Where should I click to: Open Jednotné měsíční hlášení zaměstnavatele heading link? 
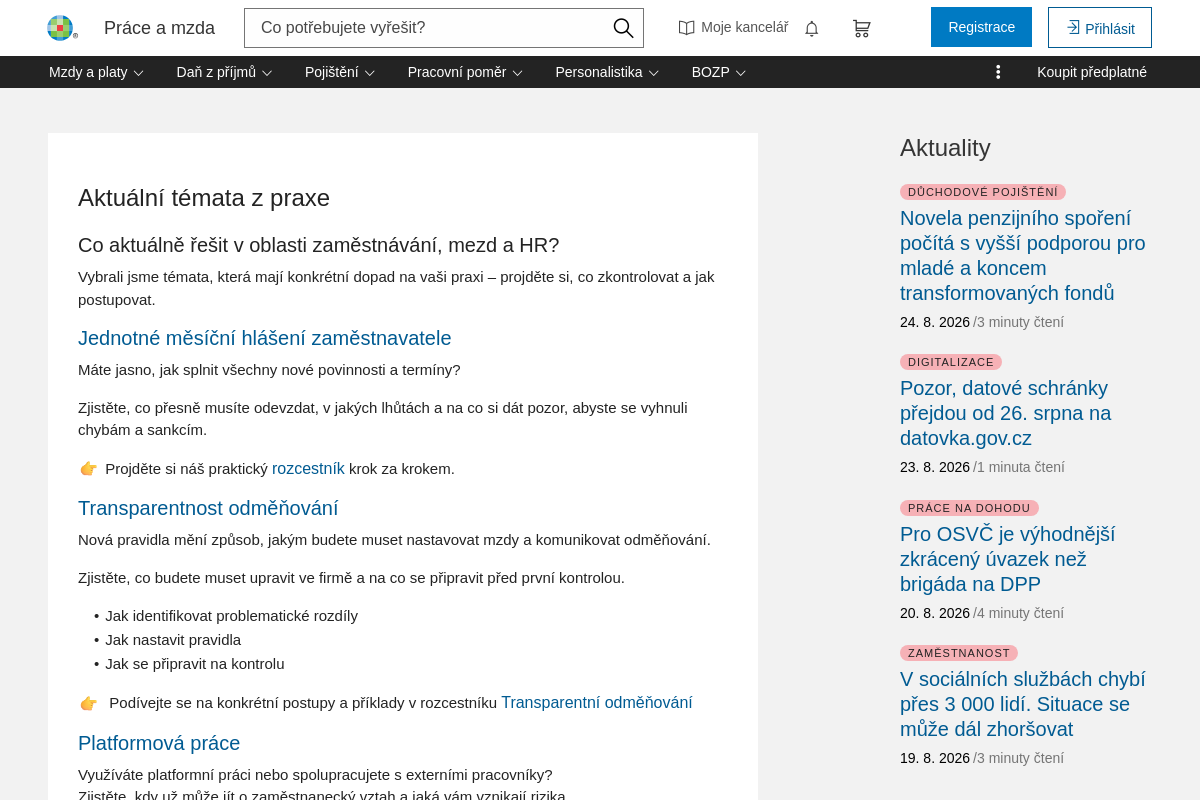[x=265, y=338]
